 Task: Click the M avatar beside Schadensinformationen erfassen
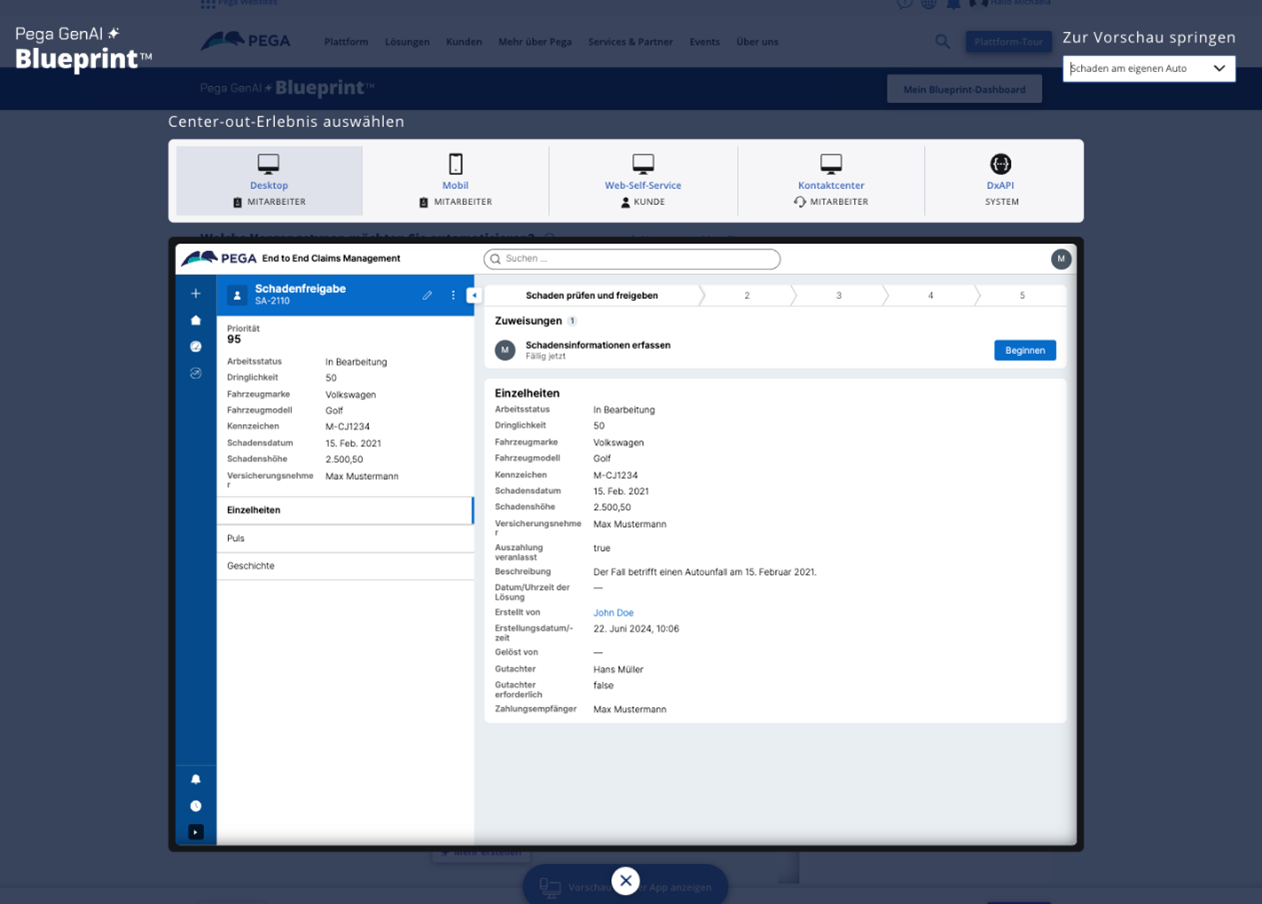[505, 350]
